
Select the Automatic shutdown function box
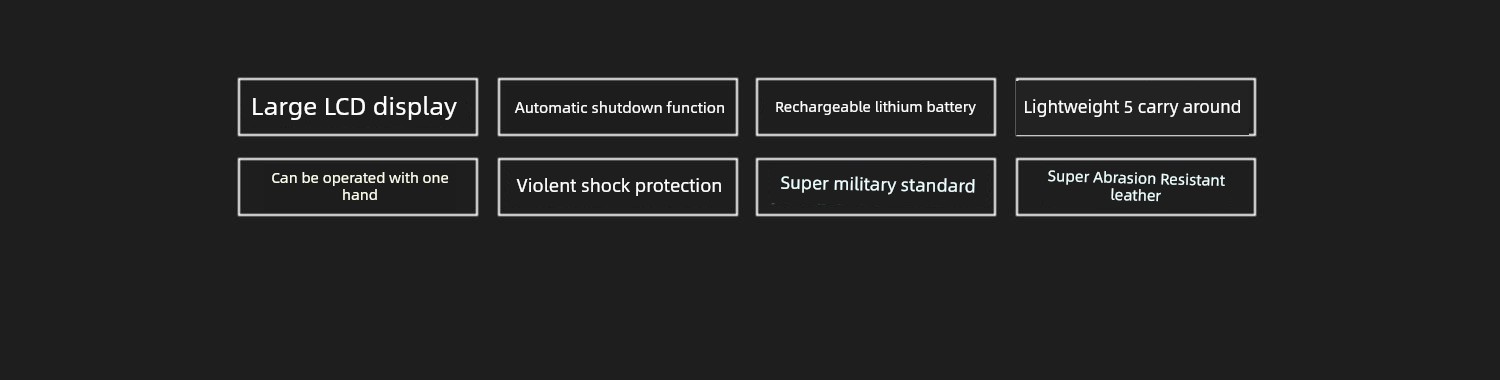(x=618, y=107)
